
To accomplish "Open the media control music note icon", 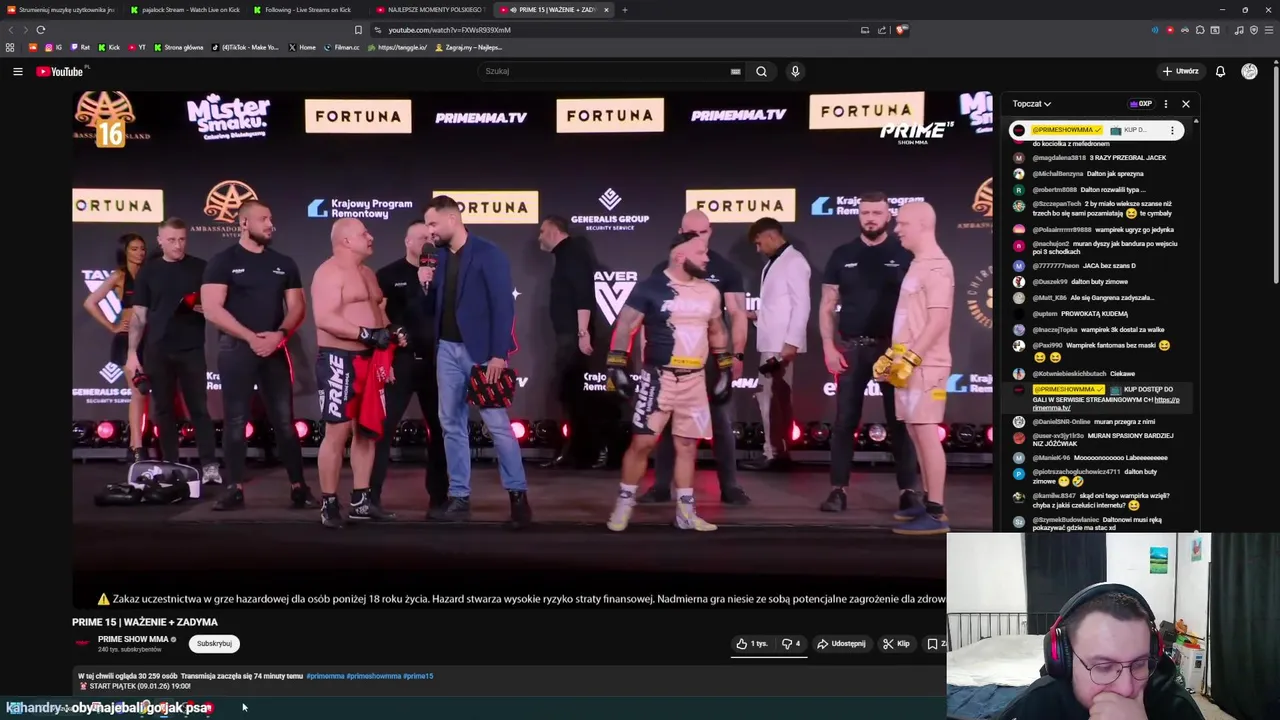I will pos(1239,30).
